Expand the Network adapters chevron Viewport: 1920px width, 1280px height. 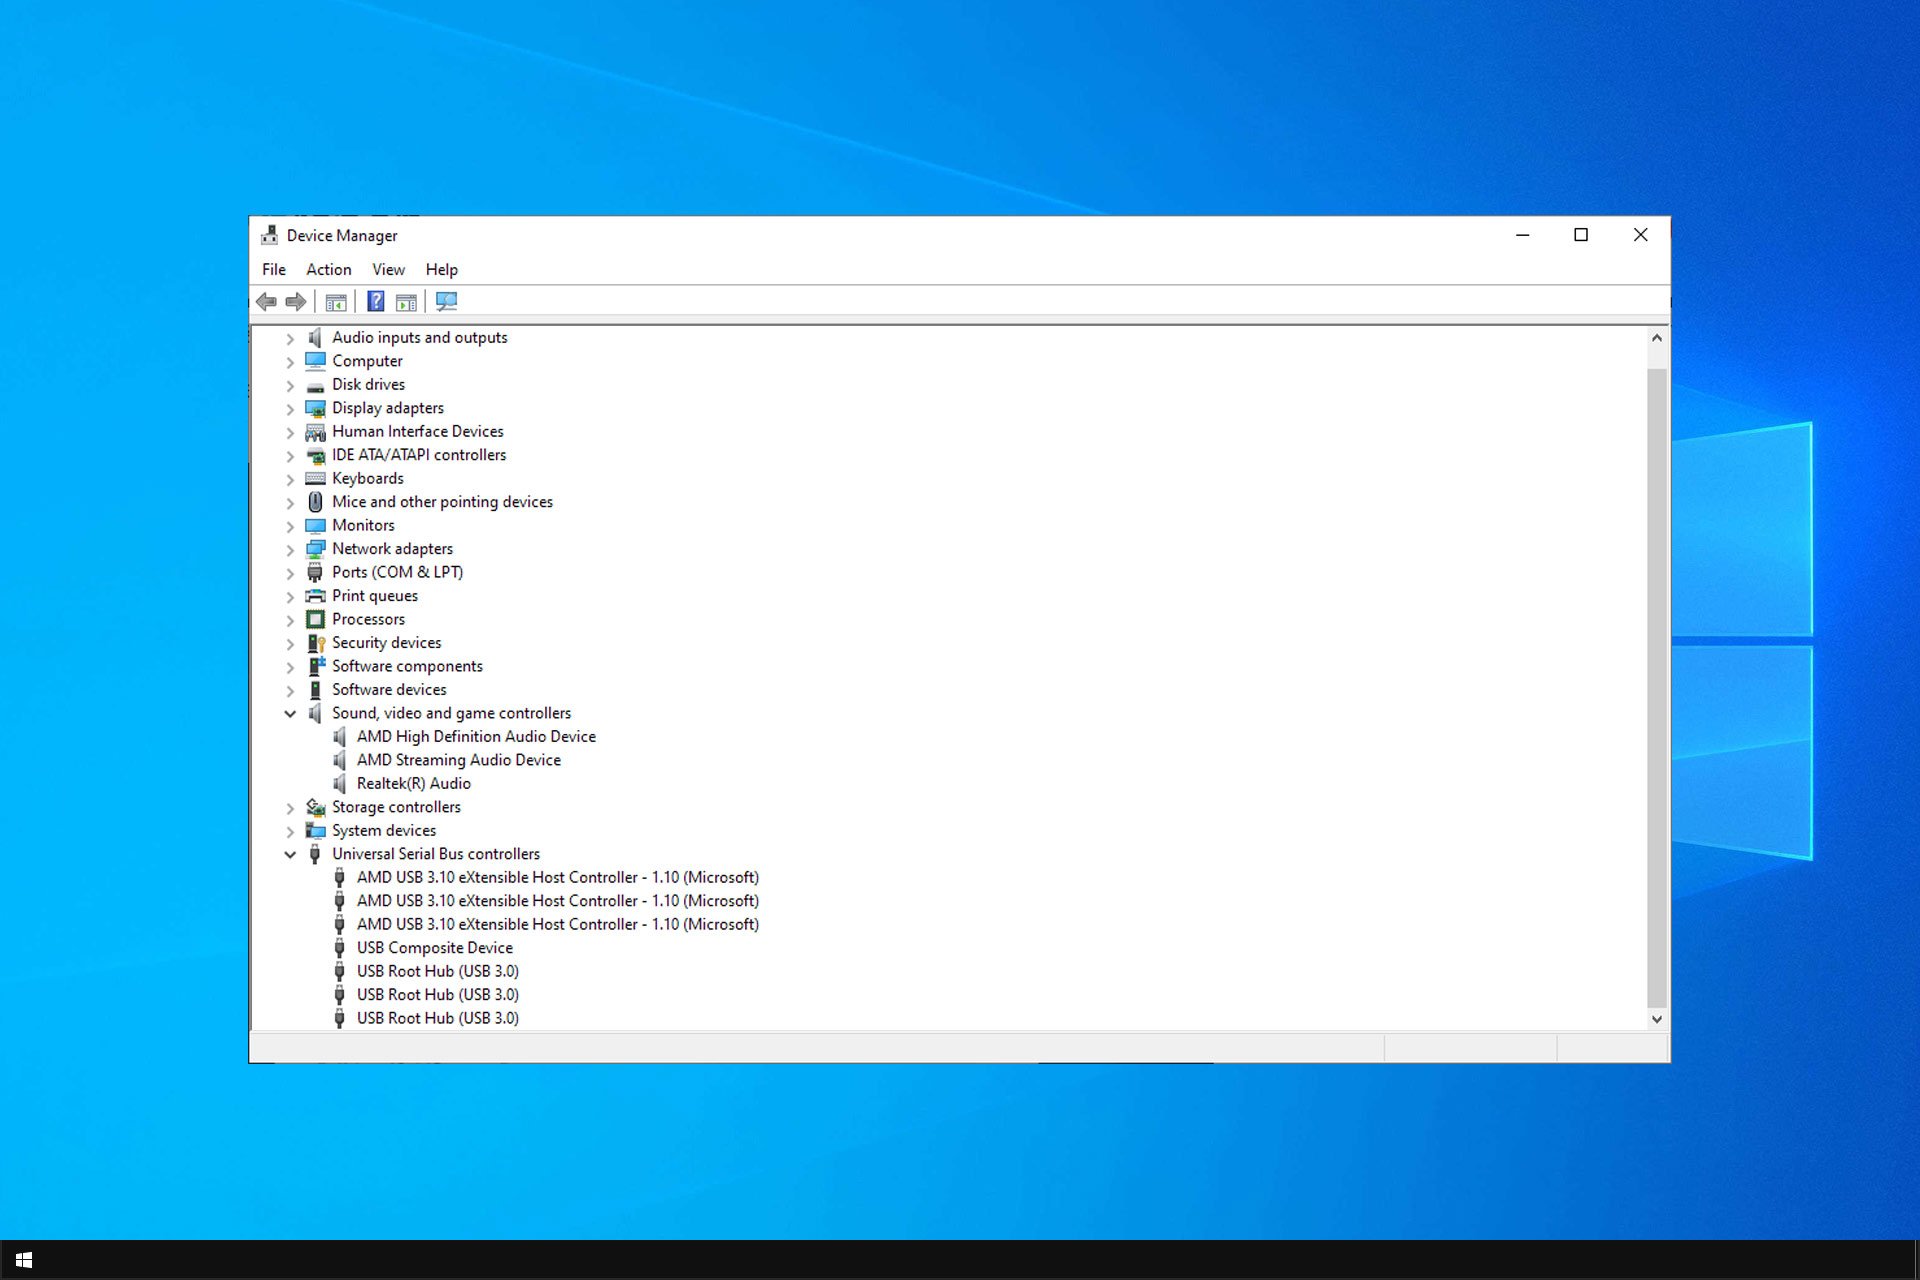pos(290,549)
